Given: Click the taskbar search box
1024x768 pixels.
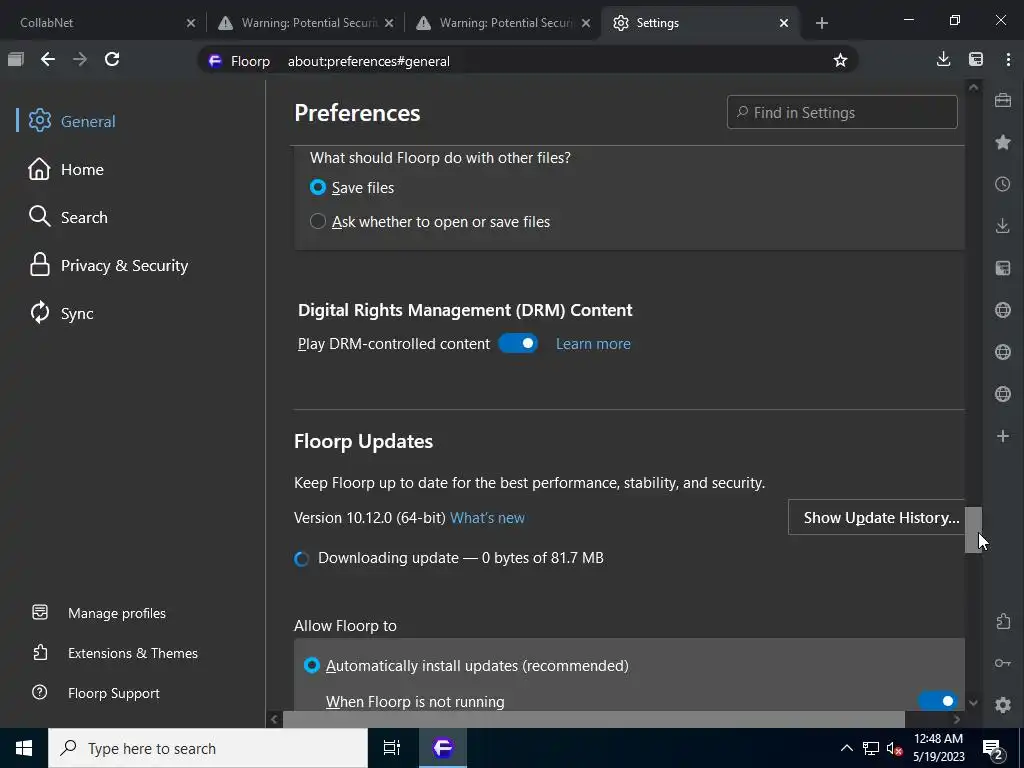Looking at the screenshot, I should pos(208,748).
